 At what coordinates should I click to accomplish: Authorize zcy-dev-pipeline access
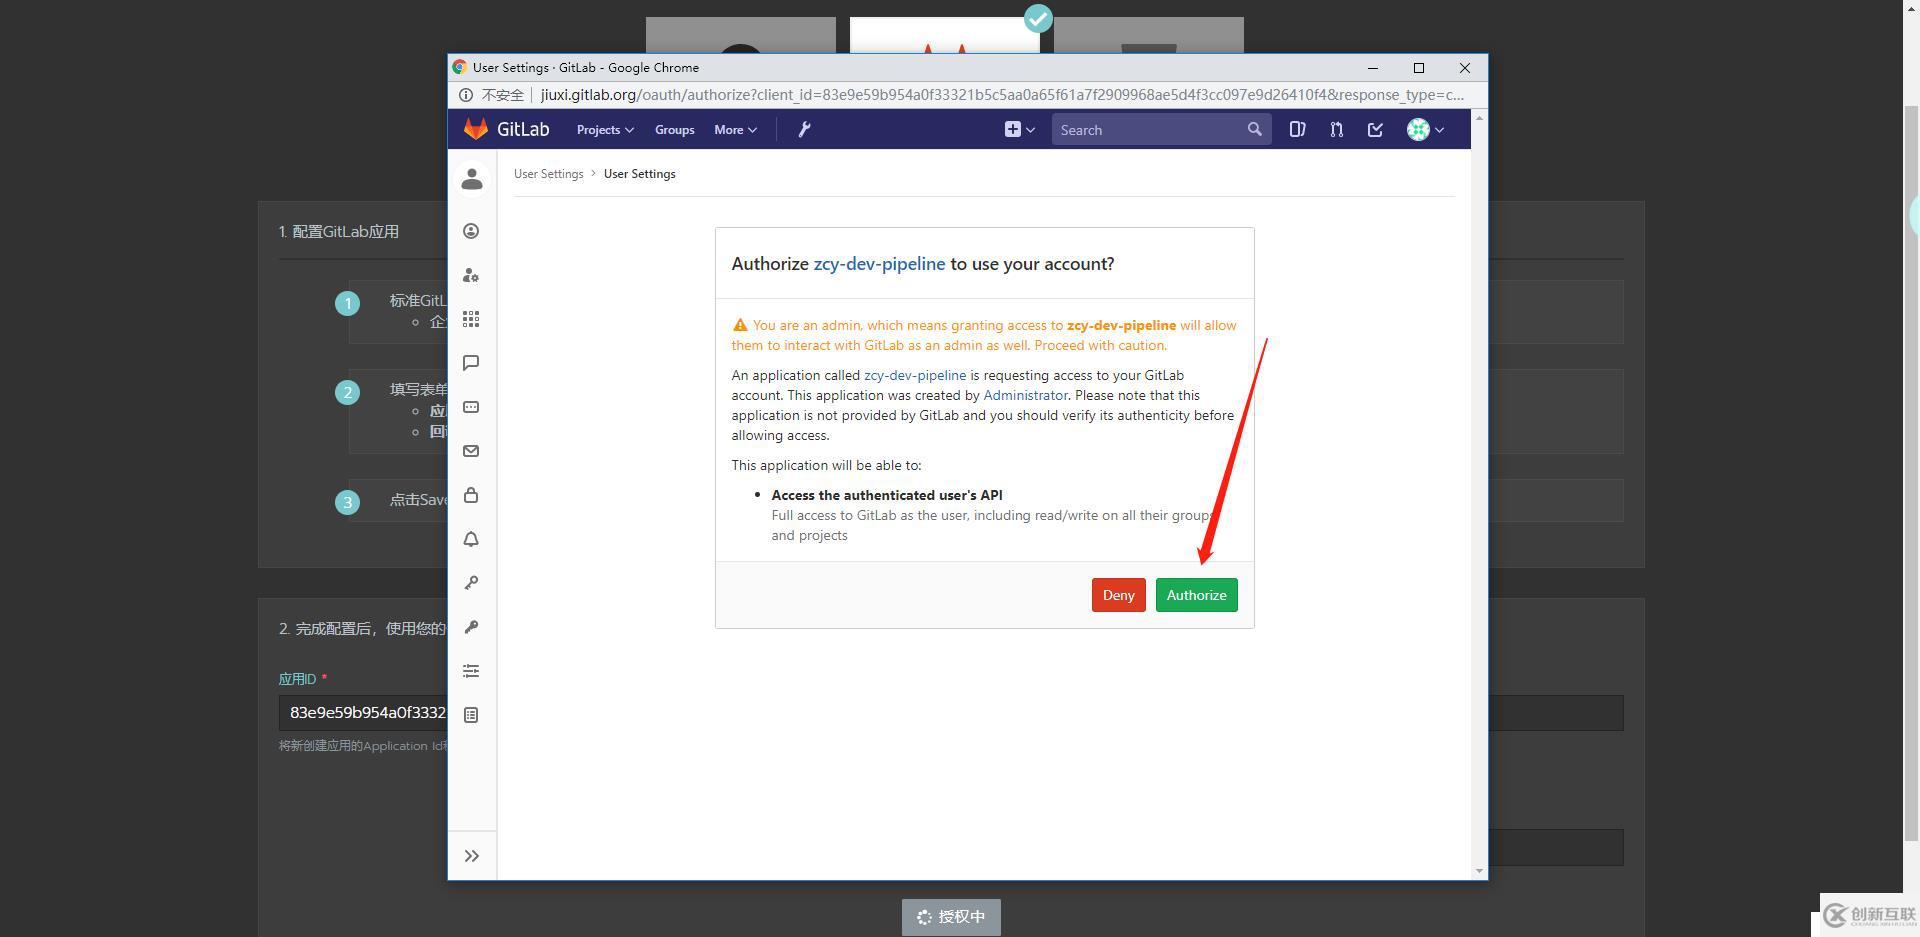pos(1196,594)
